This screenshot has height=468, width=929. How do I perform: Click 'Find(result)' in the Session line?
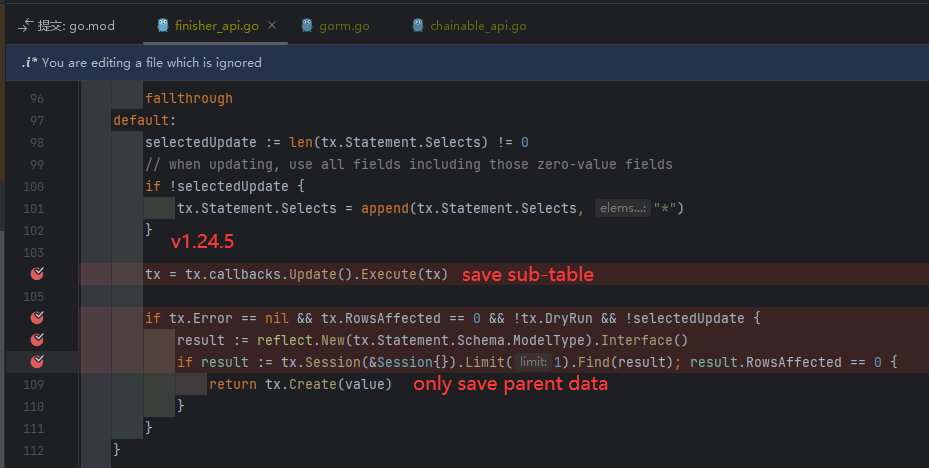(625, 361)
